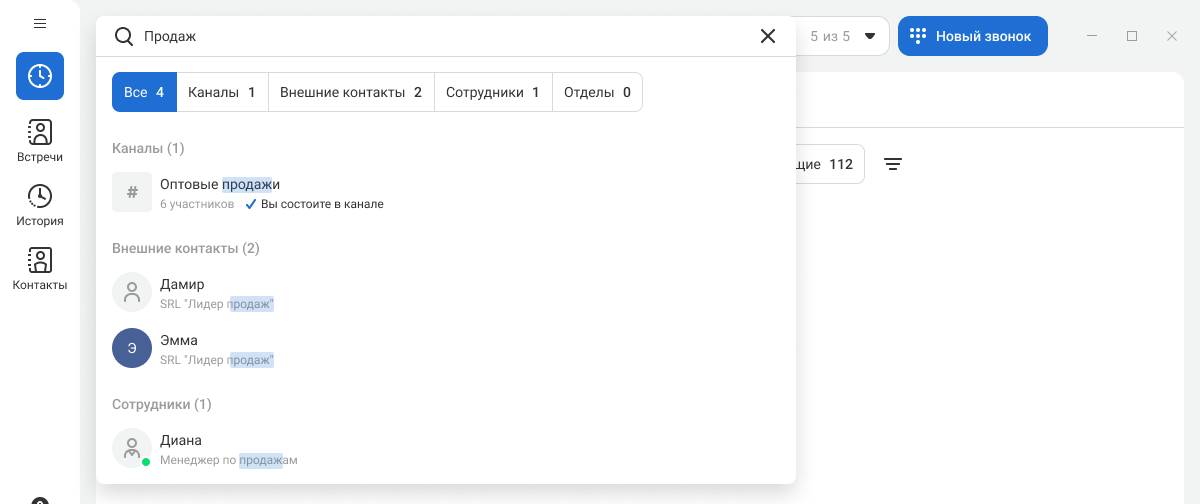The height and width of the screenshot is (504, 1200).
Task: Open the filter list icon
Action: (893, 164)
